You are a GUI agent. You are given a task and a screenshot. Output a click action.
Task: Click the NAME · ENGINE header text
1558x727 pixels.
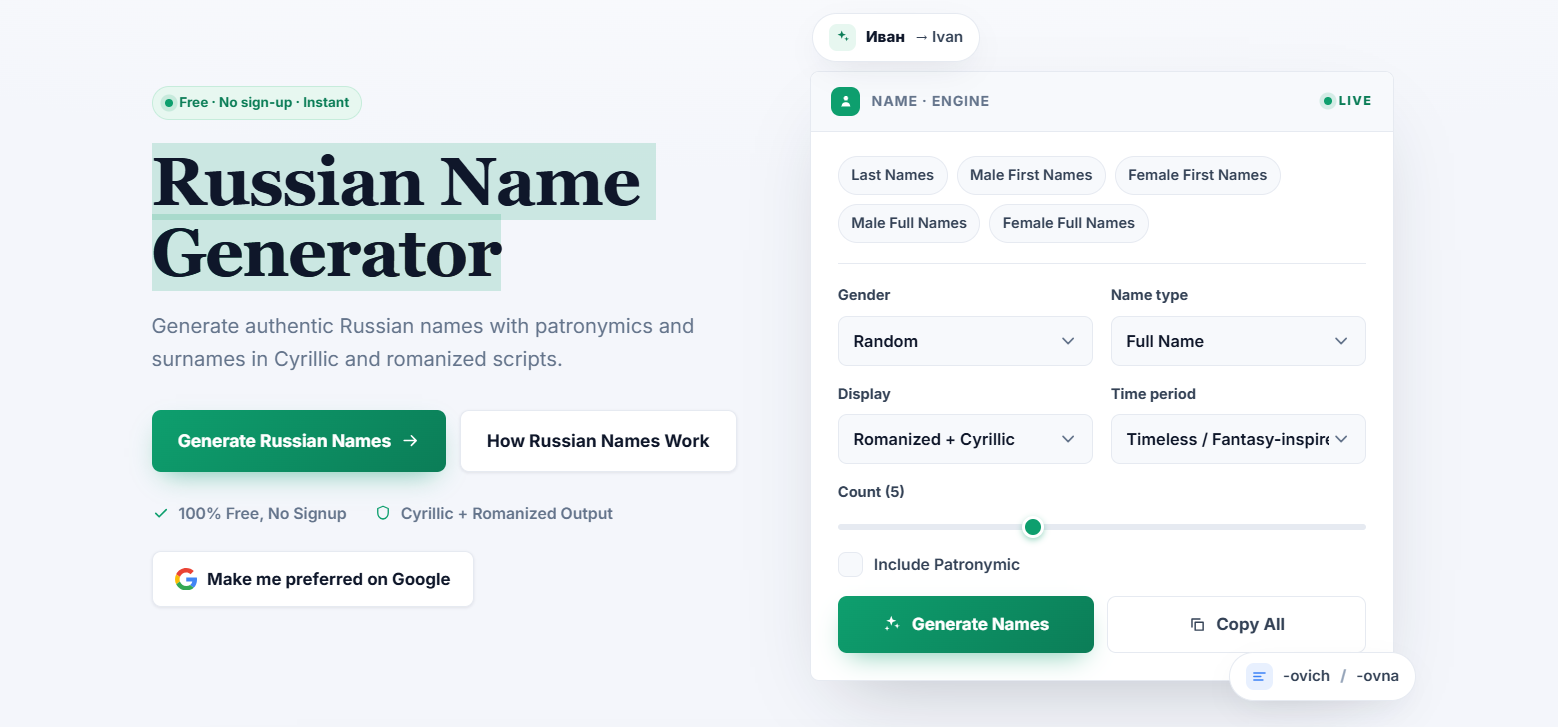point(930,101)
